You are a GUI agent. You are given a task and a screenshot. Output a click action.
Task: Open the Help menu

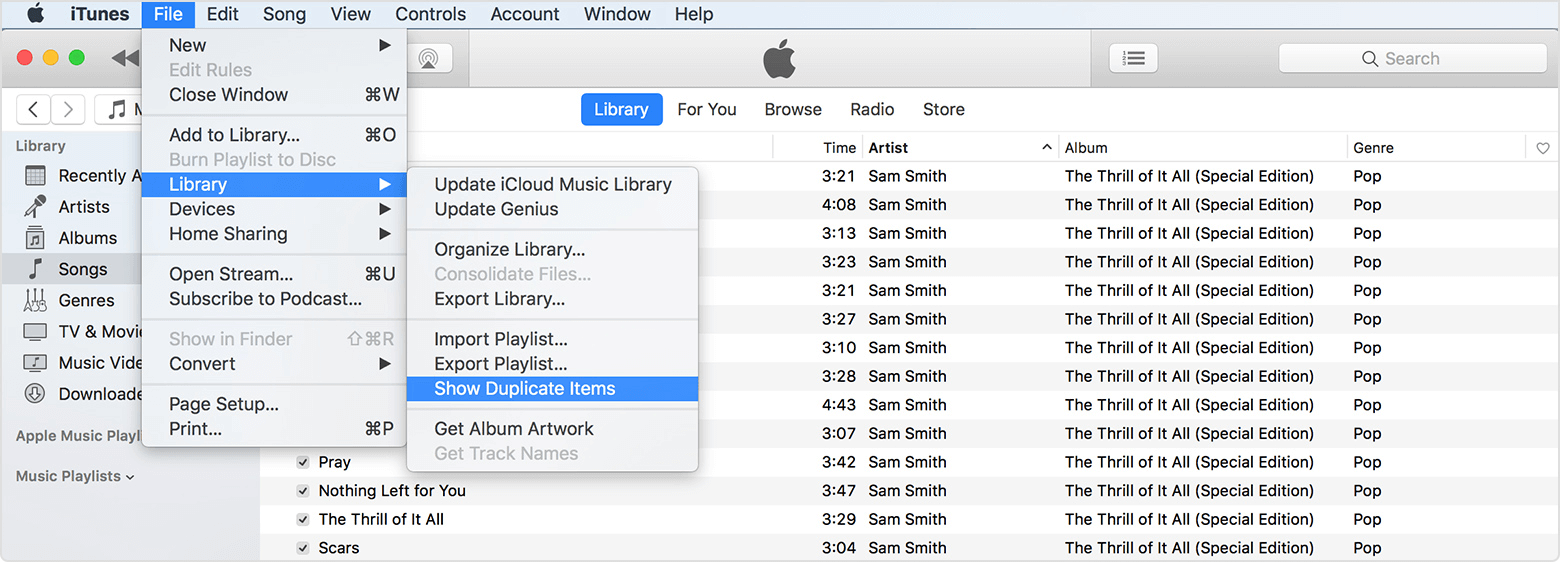(694, 14)
